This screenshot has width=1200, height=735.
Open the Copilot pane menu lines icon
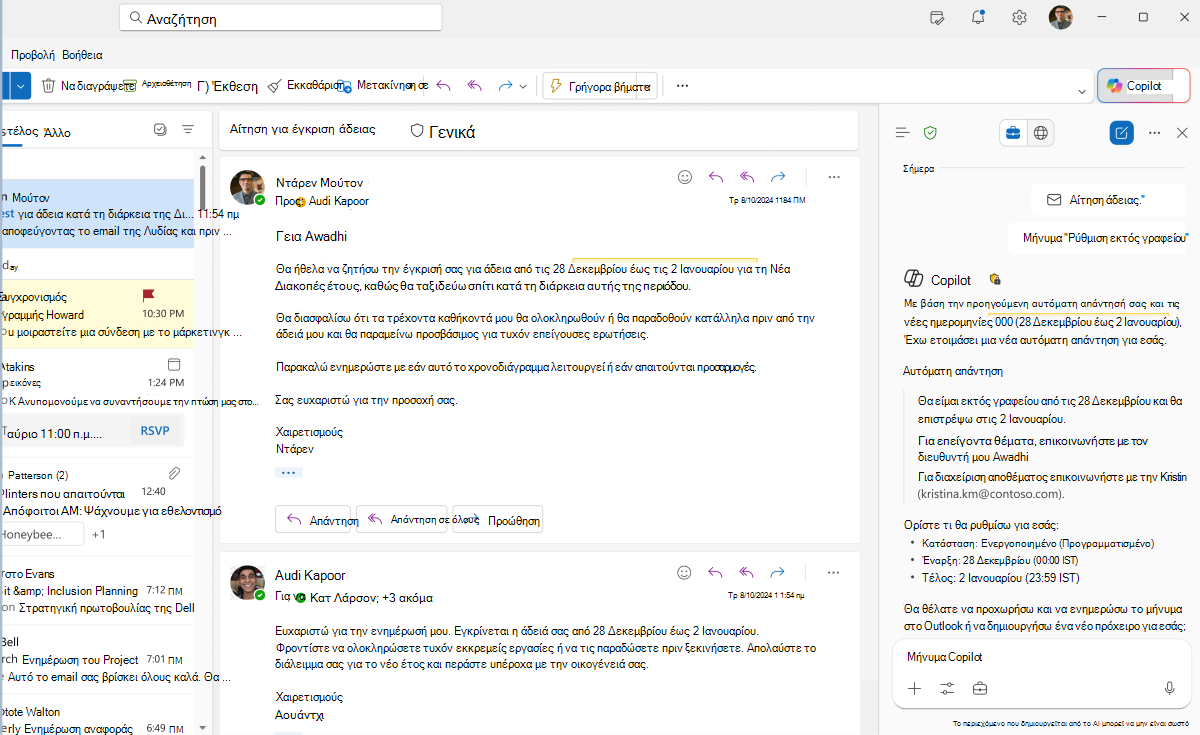click(902, 132)
